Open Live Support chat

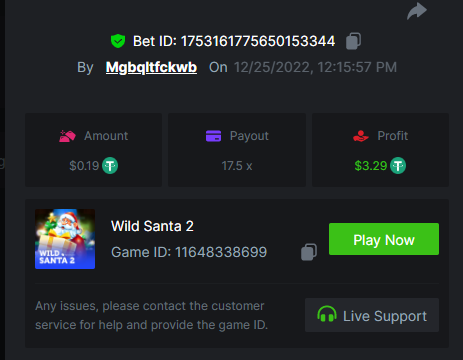pyautogui.click(x=372, y=315)
